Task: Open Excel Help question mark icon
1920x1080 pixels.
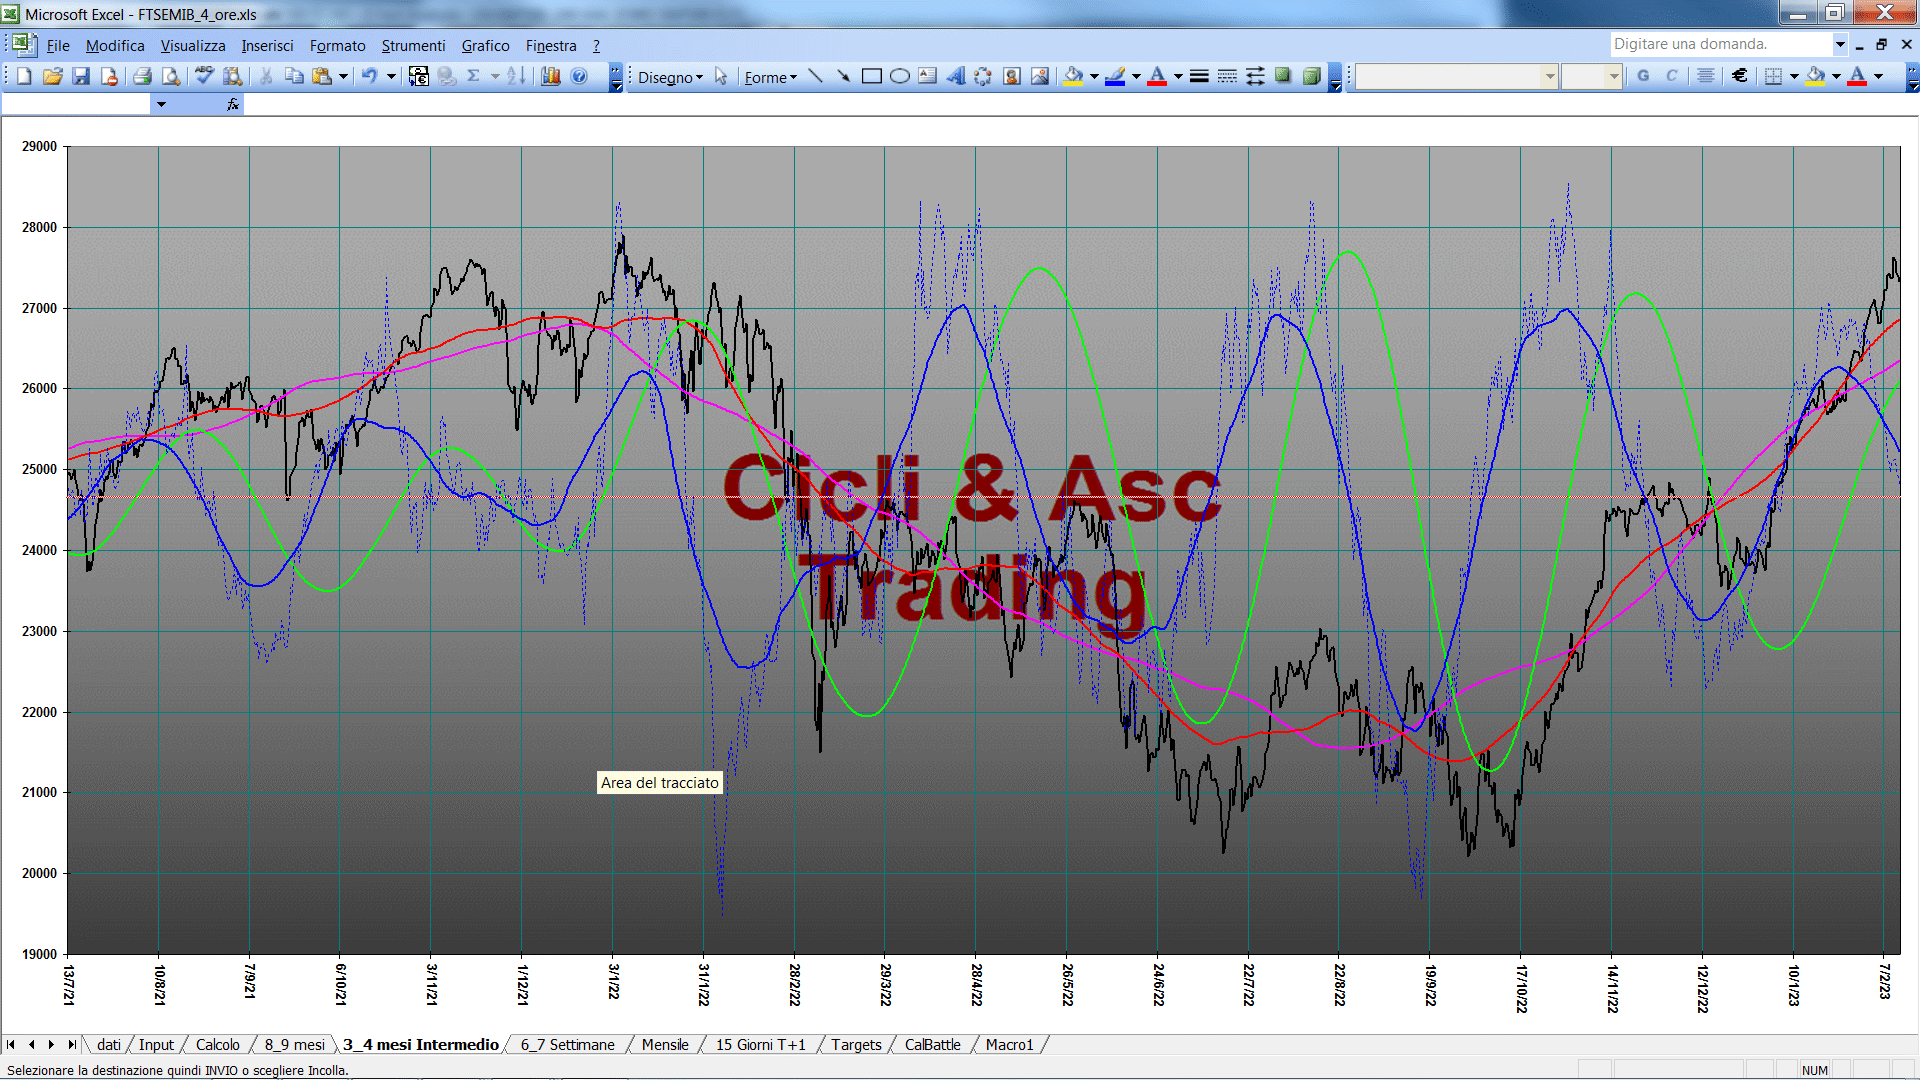Action: click(x=579, y=76)
